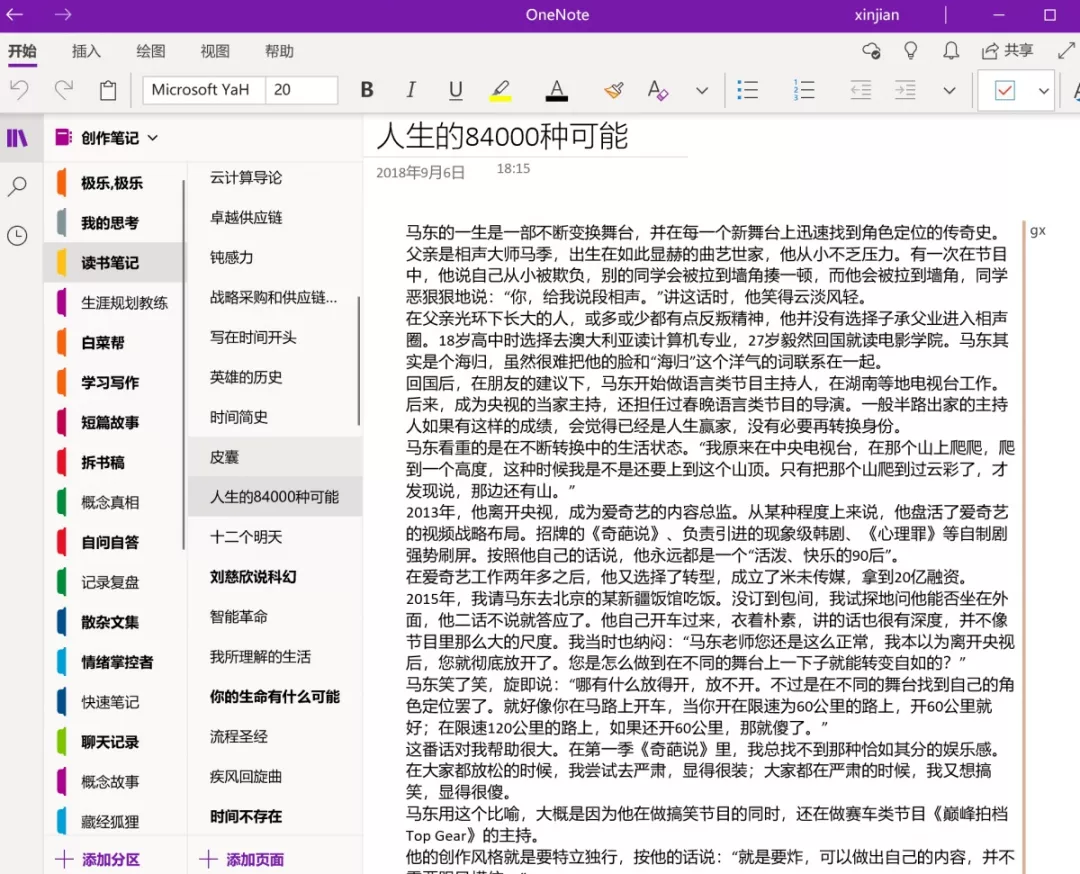1080x874 pixels.
Task: Open the 记录复盘 section
Action: click(x=114, y=582)
